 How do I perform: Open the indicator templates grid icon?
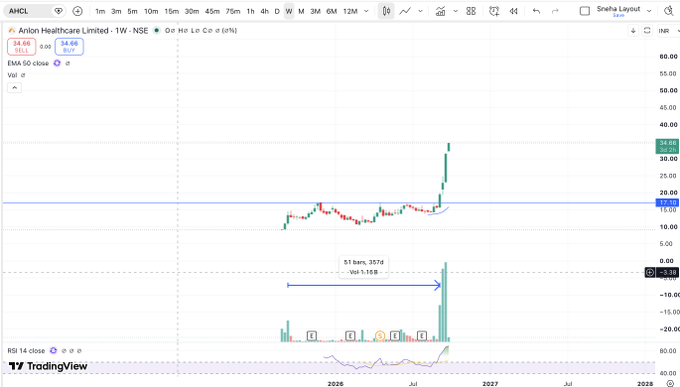pyautogui.click(x=471, y=11)
